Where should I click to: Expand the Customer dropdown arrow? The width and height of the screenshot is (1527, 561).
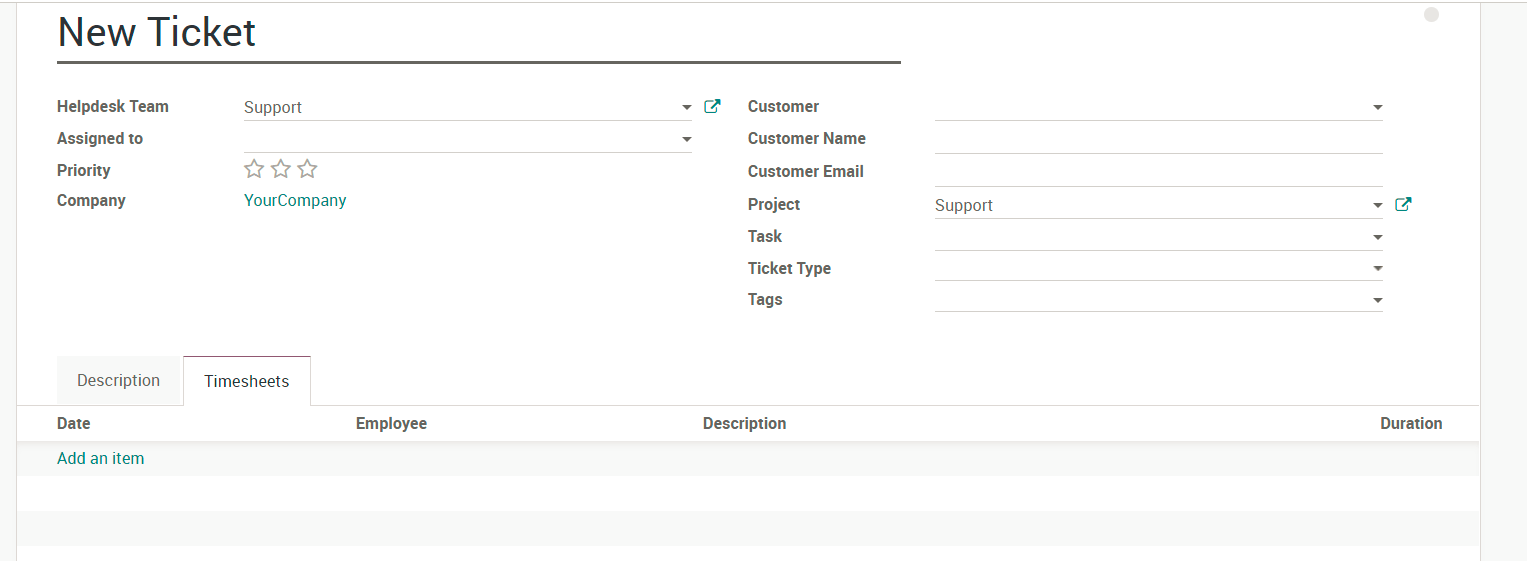pos(1377,108)
